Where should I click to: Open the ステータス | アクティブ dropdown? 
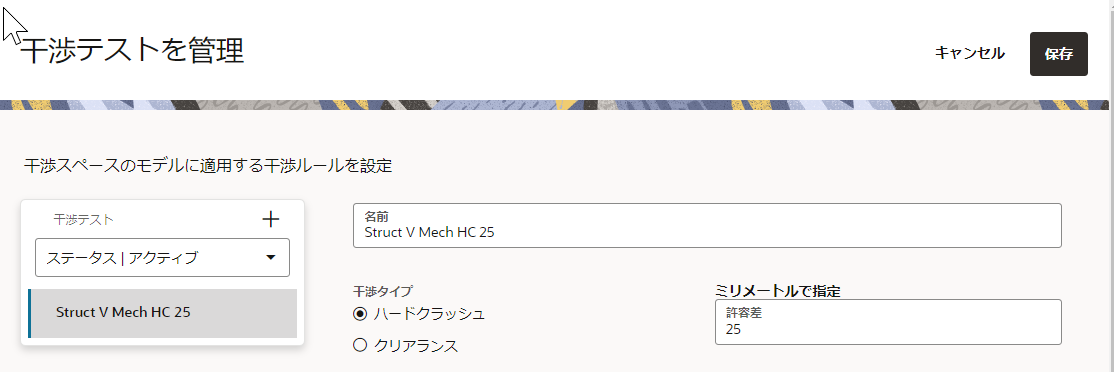click(x=163, y=257)
